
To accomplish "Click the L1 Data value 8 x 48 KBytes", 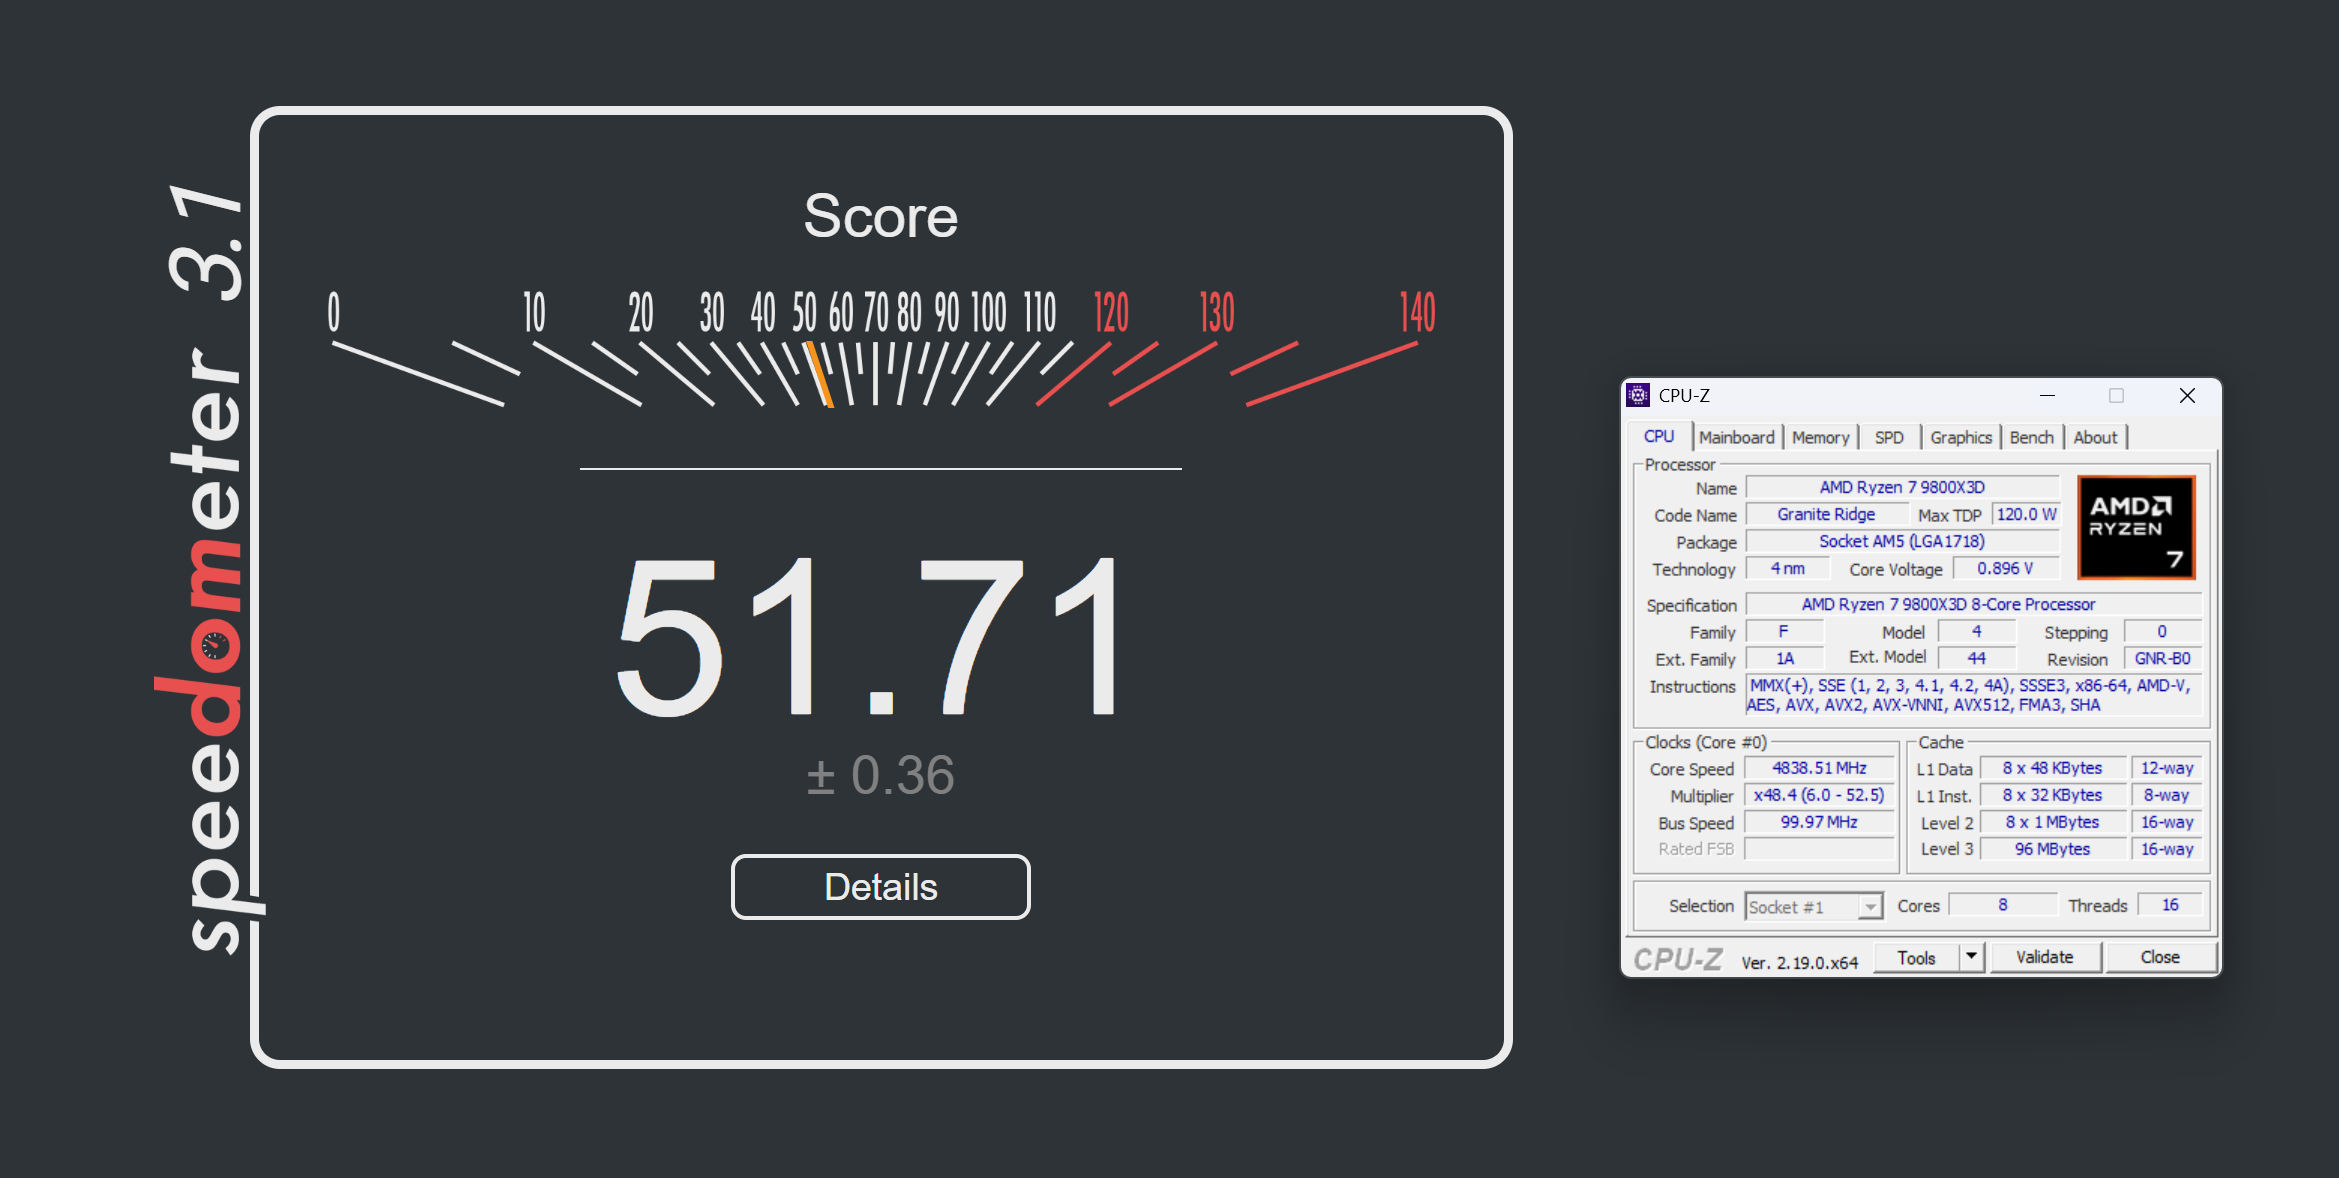I will click(x=2052, y=768).
